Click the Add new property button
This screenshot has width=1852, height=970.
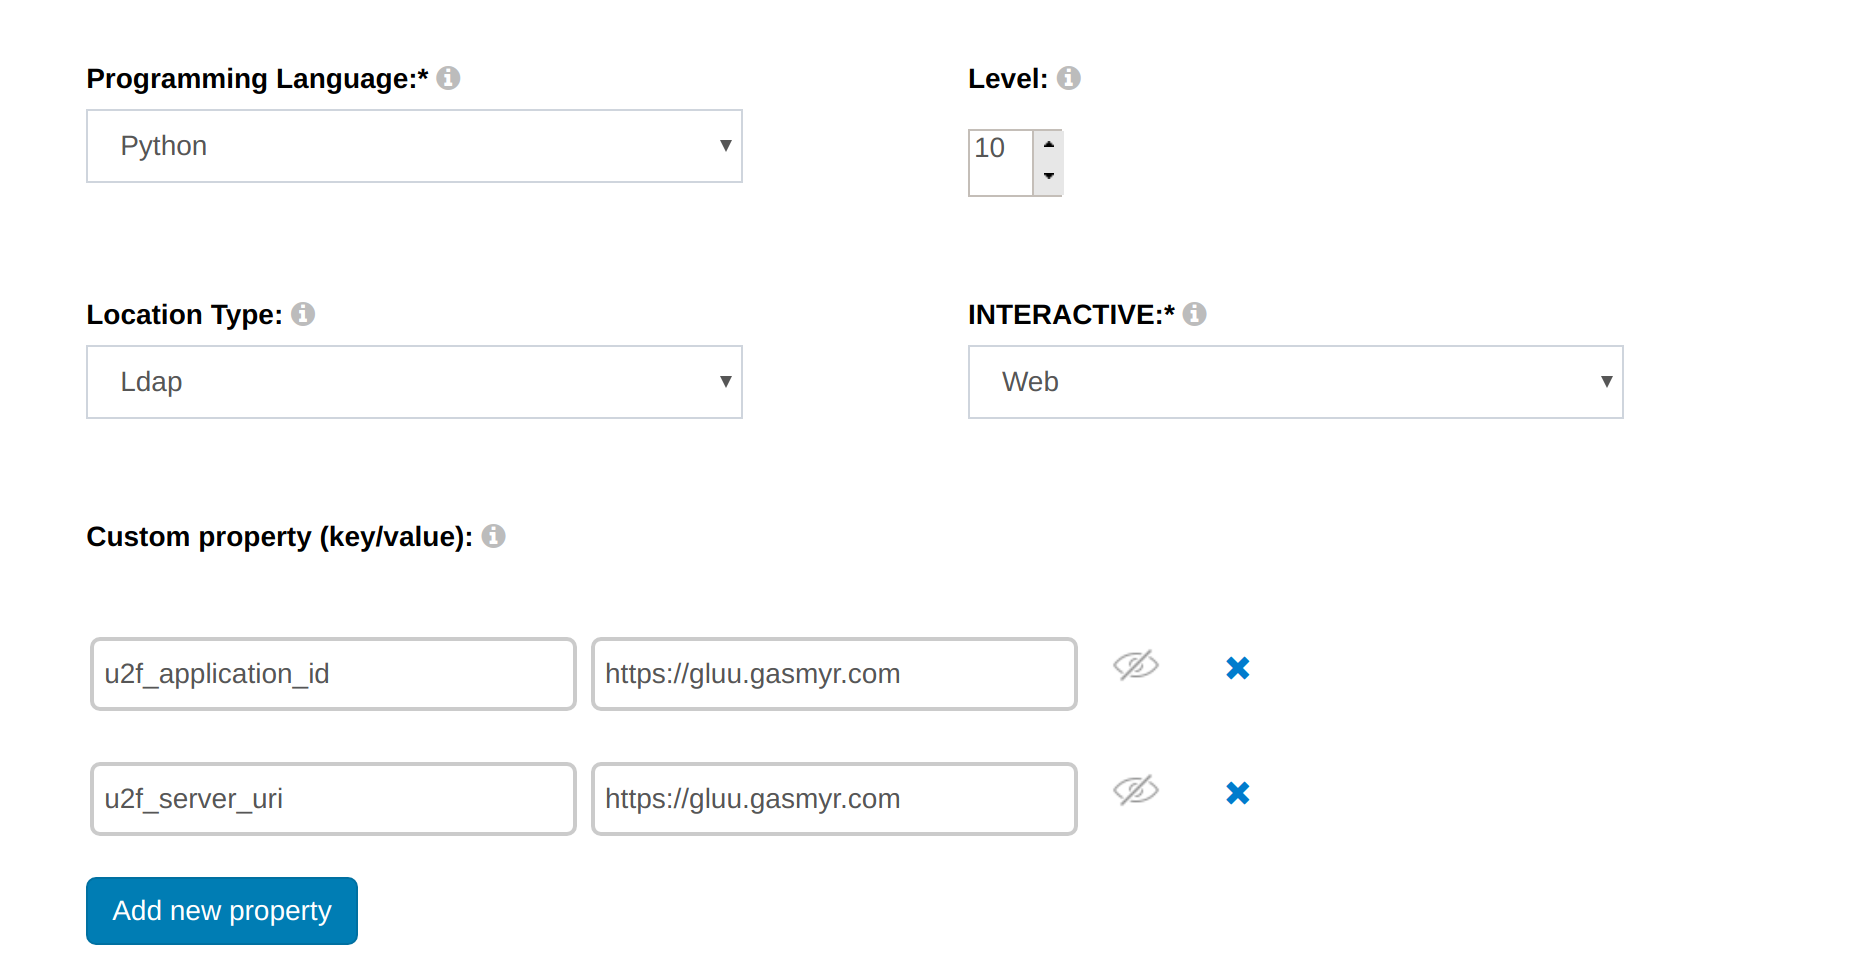tap(221, 911)
